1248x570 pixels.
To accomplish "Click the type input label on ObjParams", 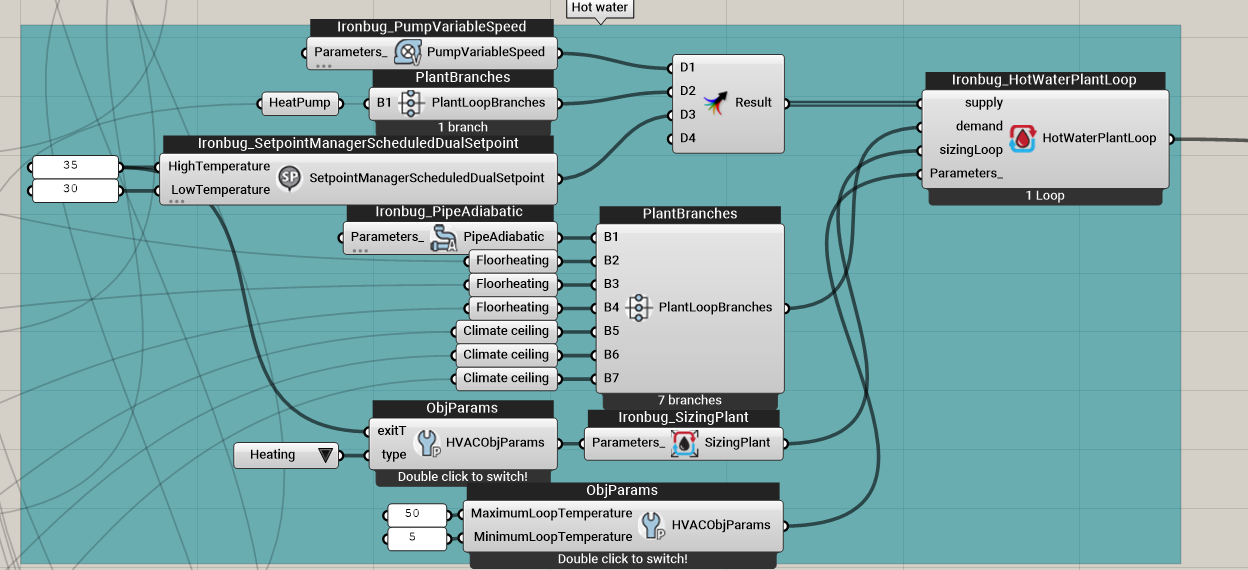I will coord(393,455).
